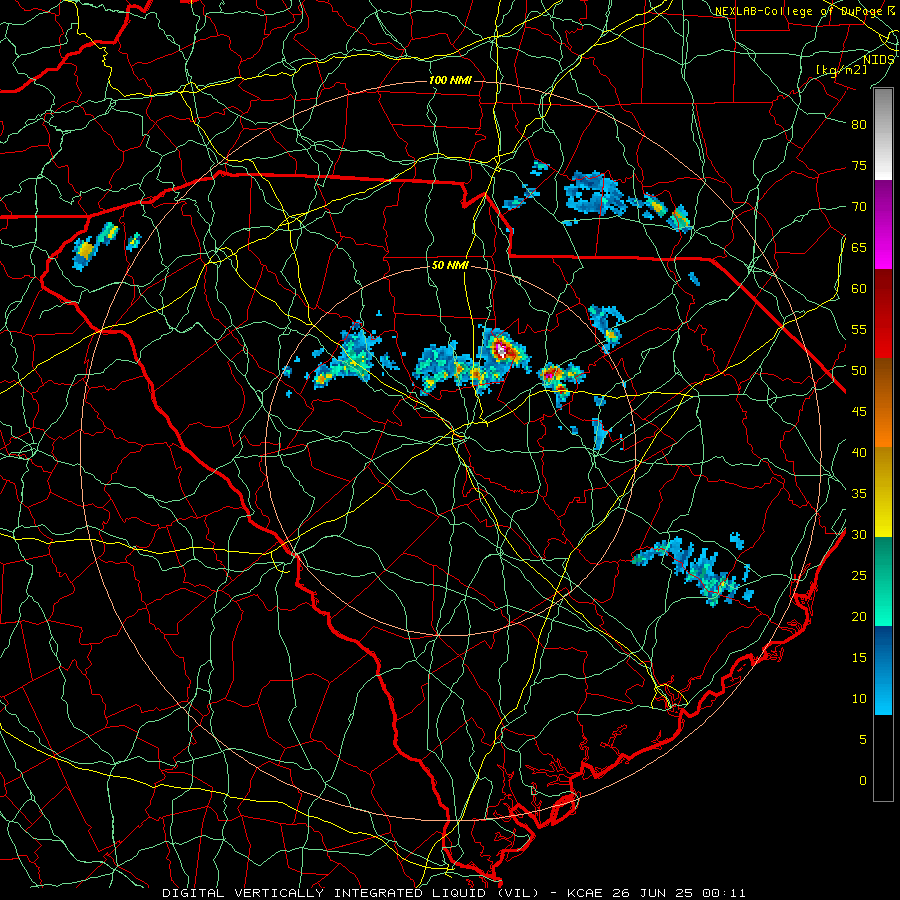
Task: Click the legend value "65"
Action: point(859,248)
